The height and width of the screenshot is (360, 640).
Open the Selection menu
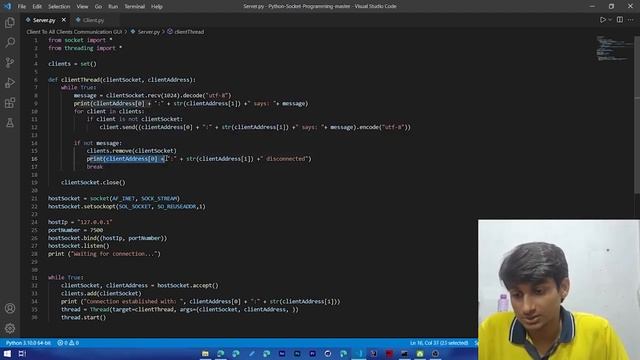(x=59, y=7)
